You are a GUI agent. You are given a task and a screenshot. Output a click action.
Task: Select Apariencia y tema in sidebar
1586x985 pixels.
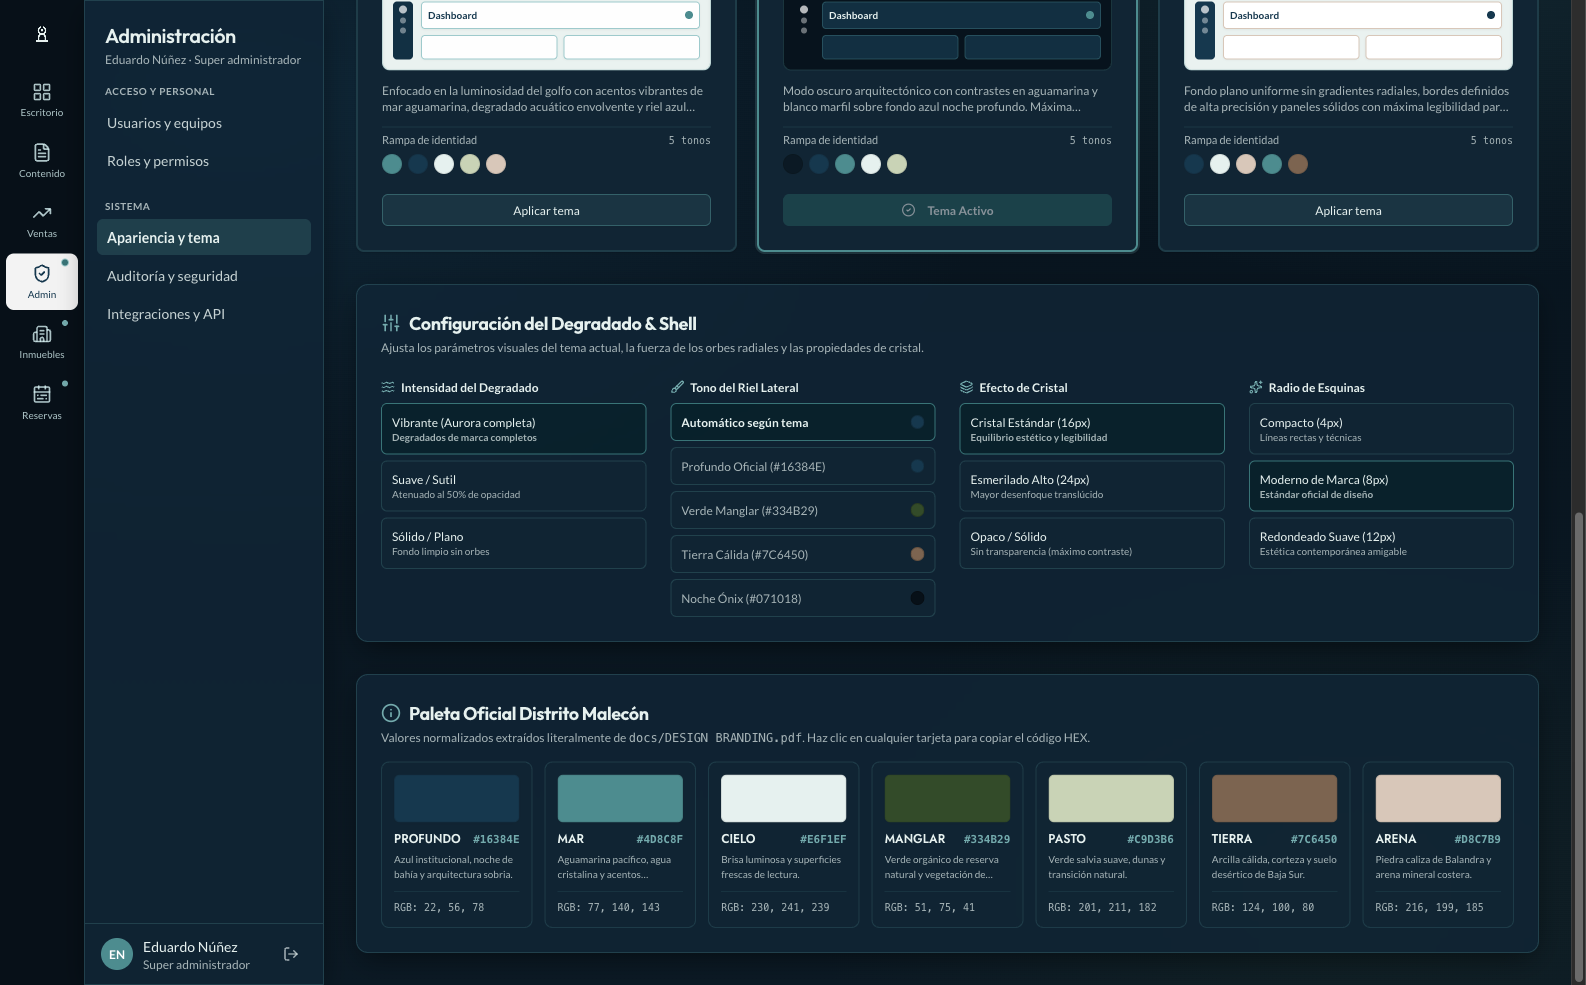pyautogui.click(x=204, y=237)
